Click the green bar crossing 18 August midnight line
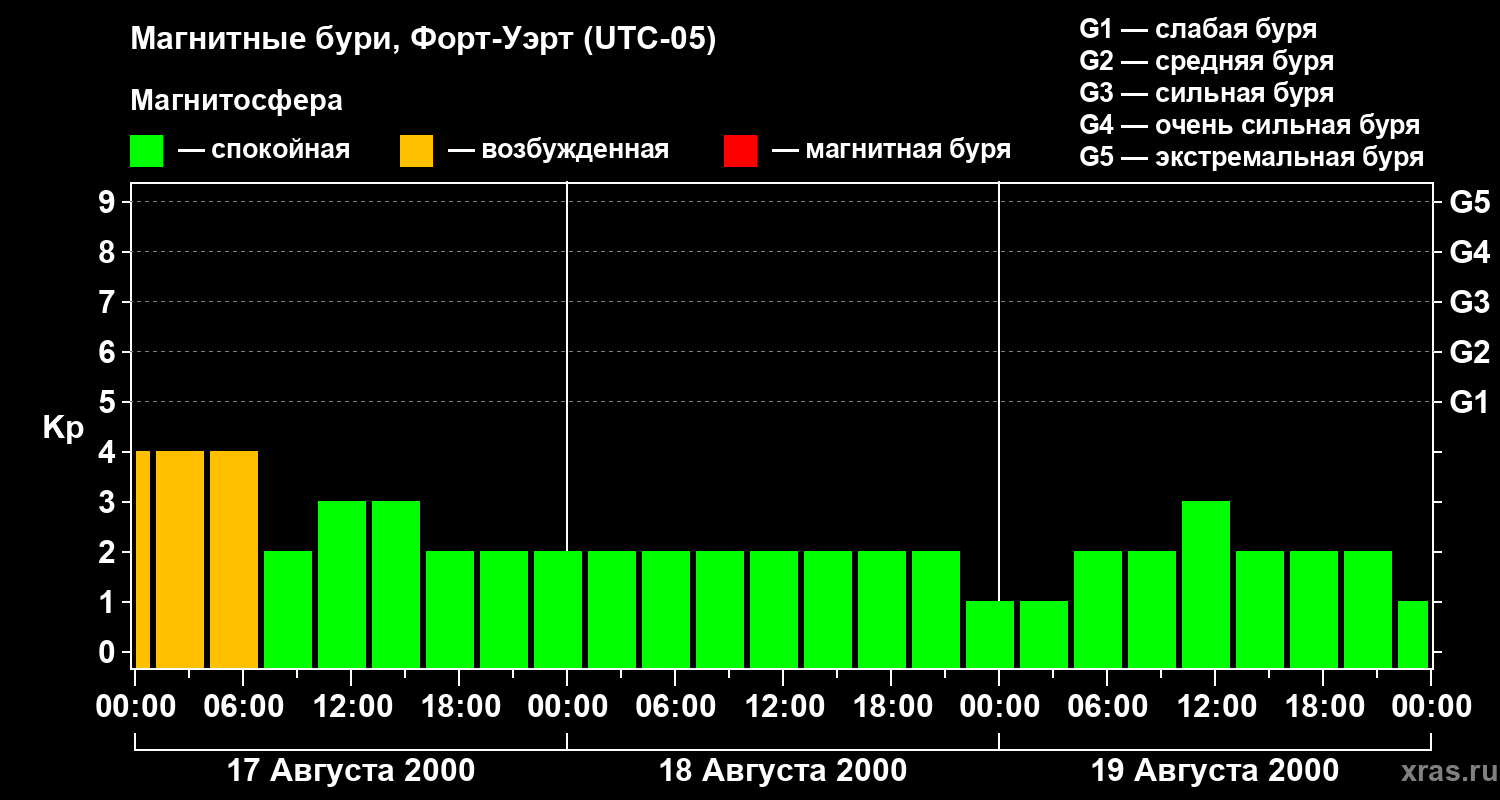The height and width of the screenshot is (800, 1500). click(x=558, y=609)
